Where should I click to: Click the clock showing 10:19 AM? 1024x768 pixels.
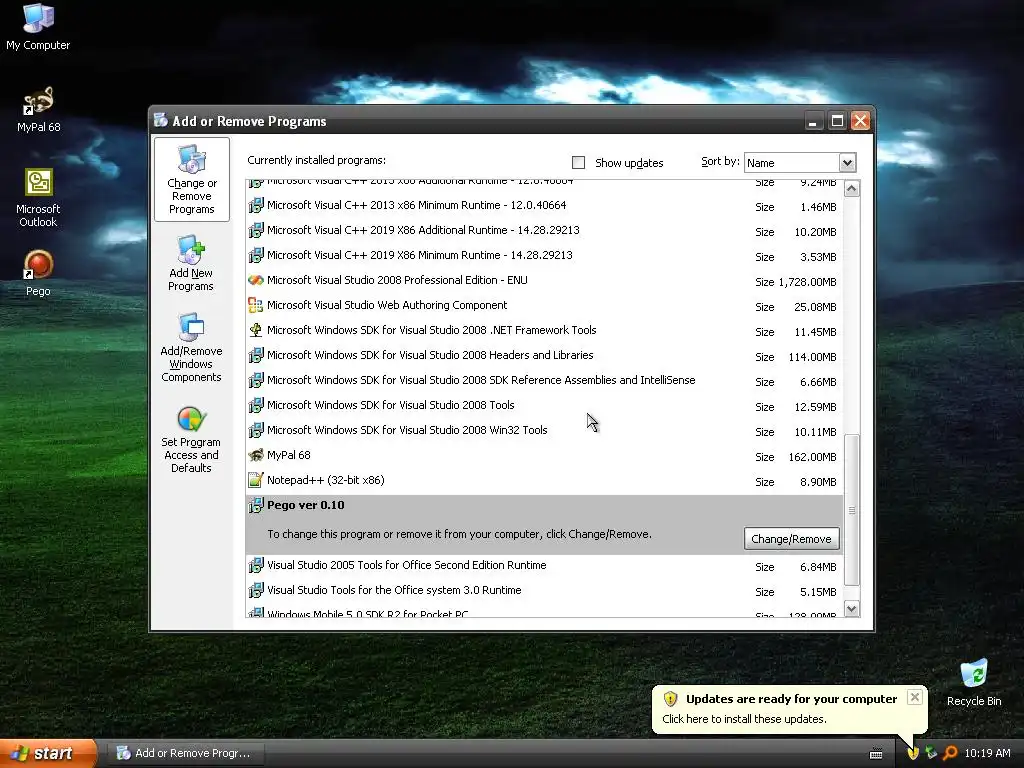tap(987, 753)
